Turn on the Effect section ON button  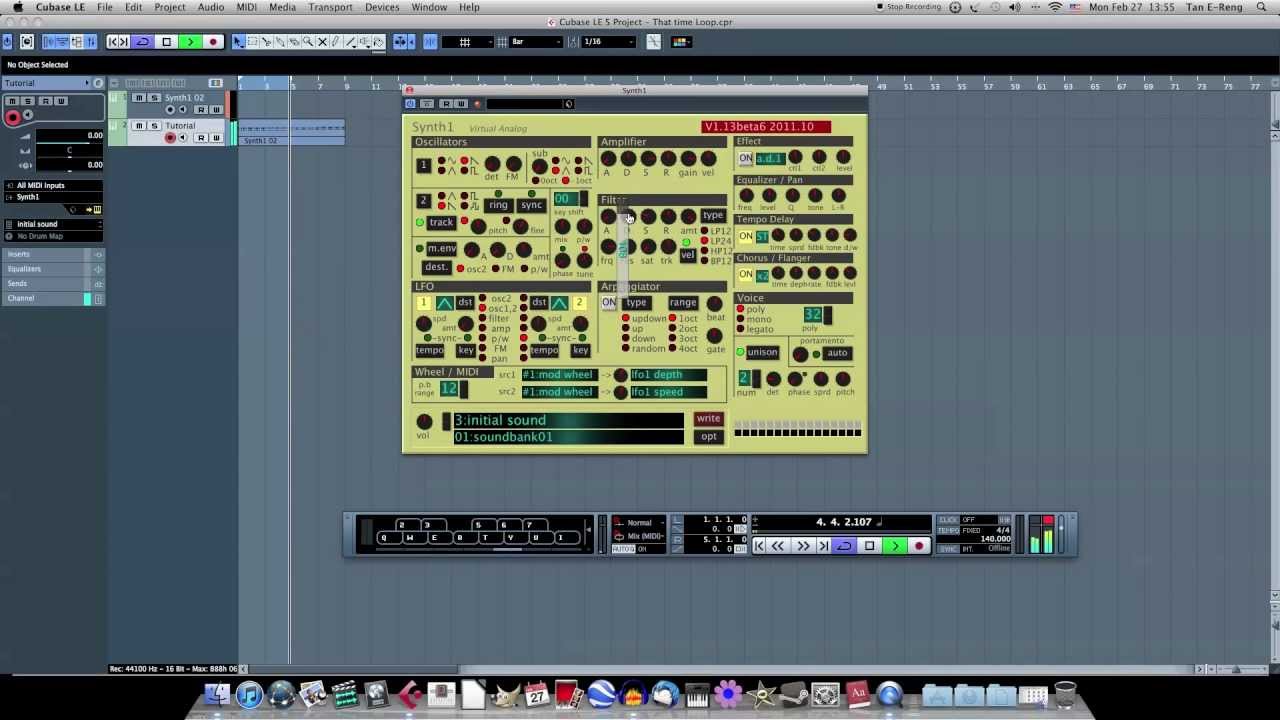pyautogui.click(x=746, y=159)
